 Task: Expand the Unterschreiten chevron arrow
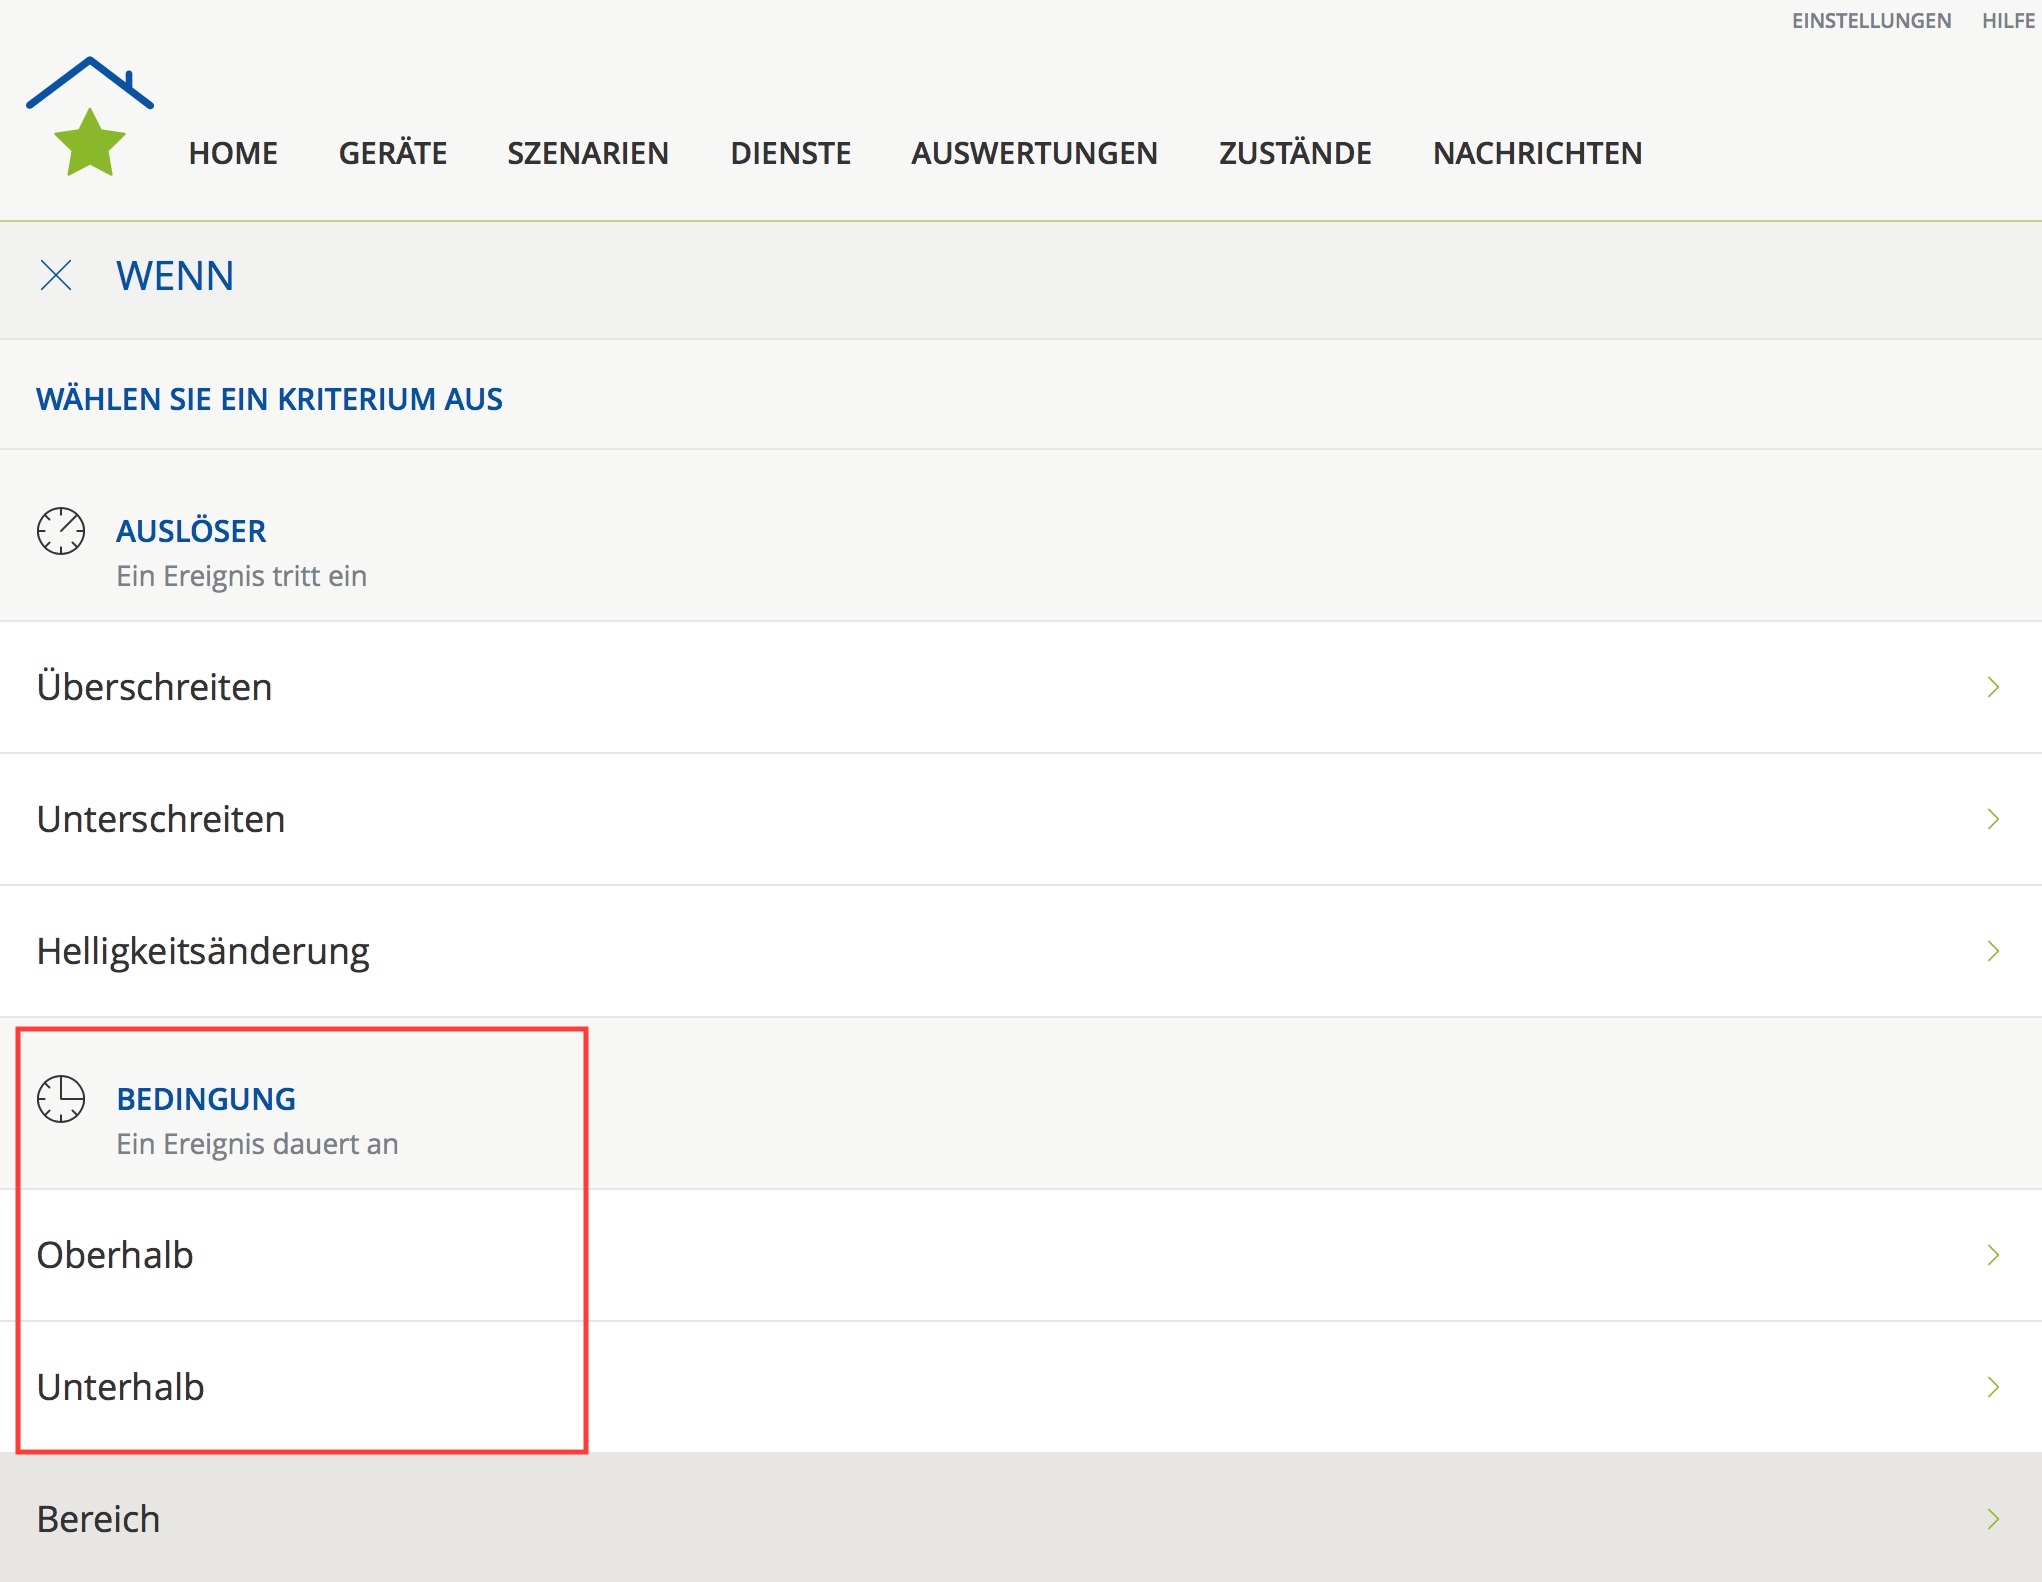coord(1992,819)
